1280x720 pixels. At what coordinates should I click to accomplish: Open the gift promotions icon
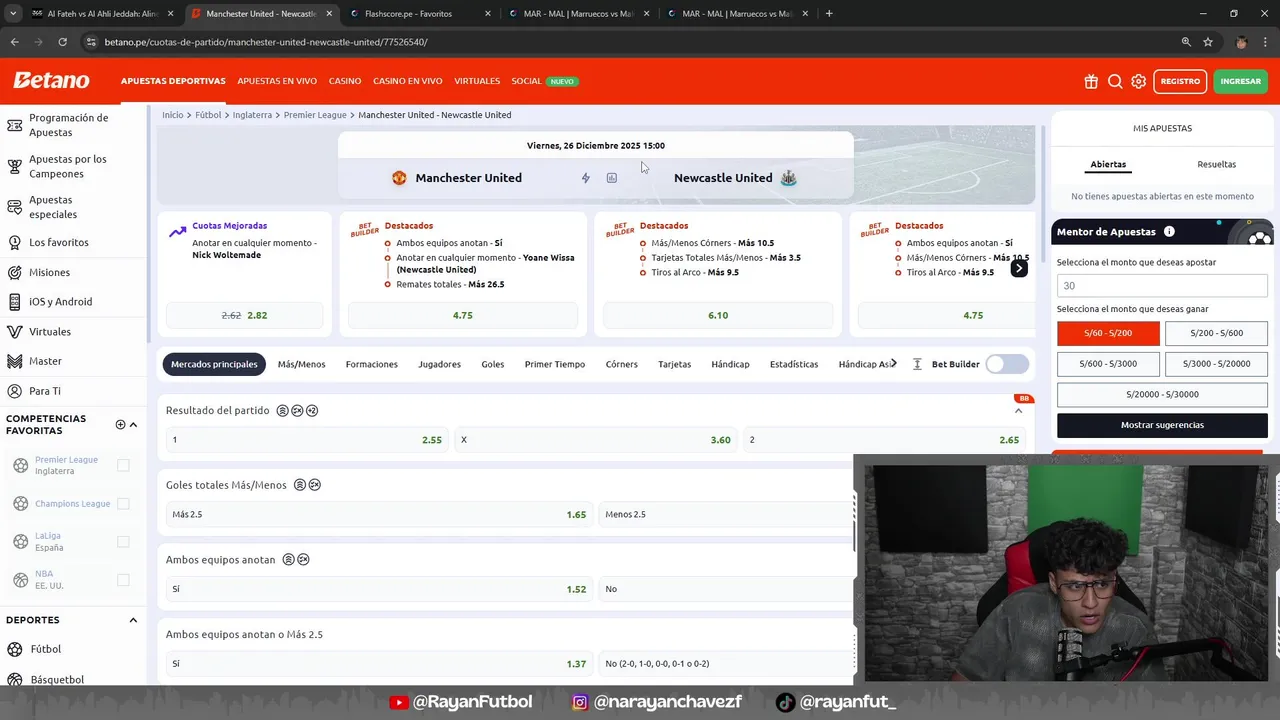1091,81
